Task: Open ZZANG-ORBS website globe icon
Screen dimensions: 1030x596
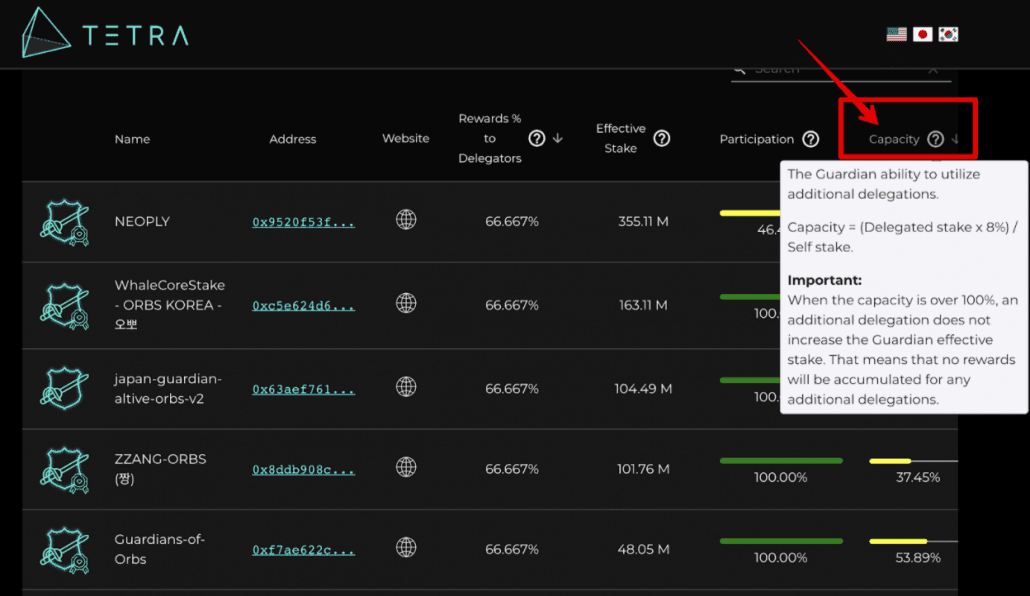Action: point(406,467)
